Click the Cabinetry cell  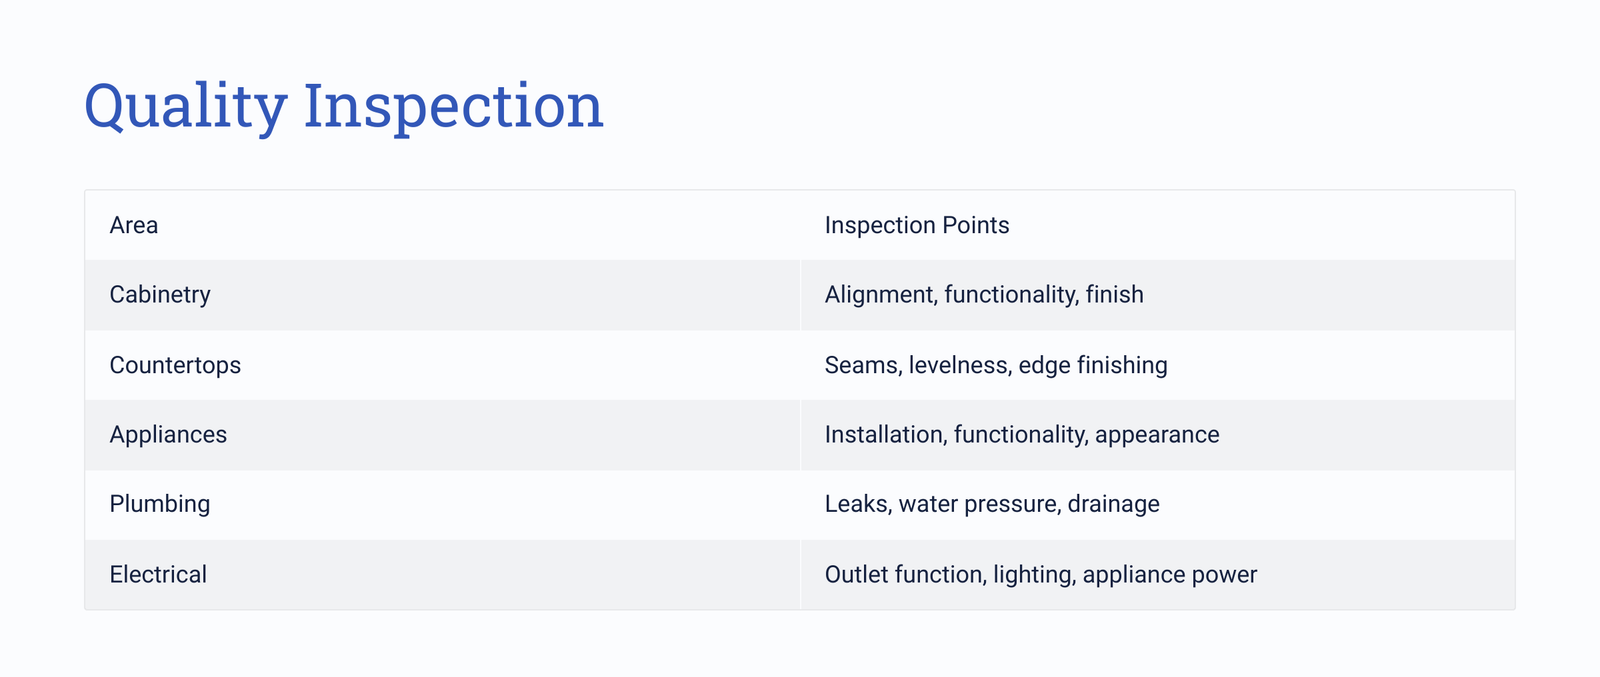tap(443, 295)
